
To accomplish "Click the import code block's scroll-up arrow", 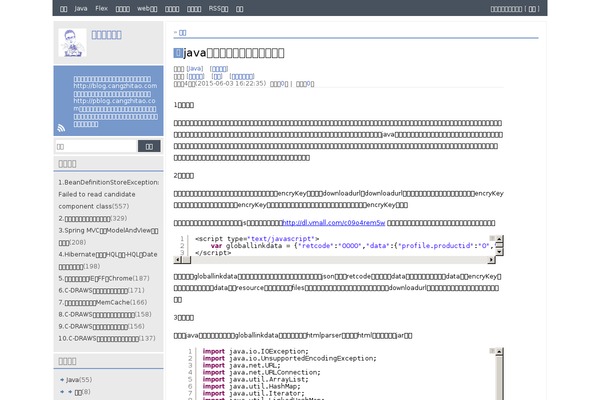I will click(x=499, y=351).
